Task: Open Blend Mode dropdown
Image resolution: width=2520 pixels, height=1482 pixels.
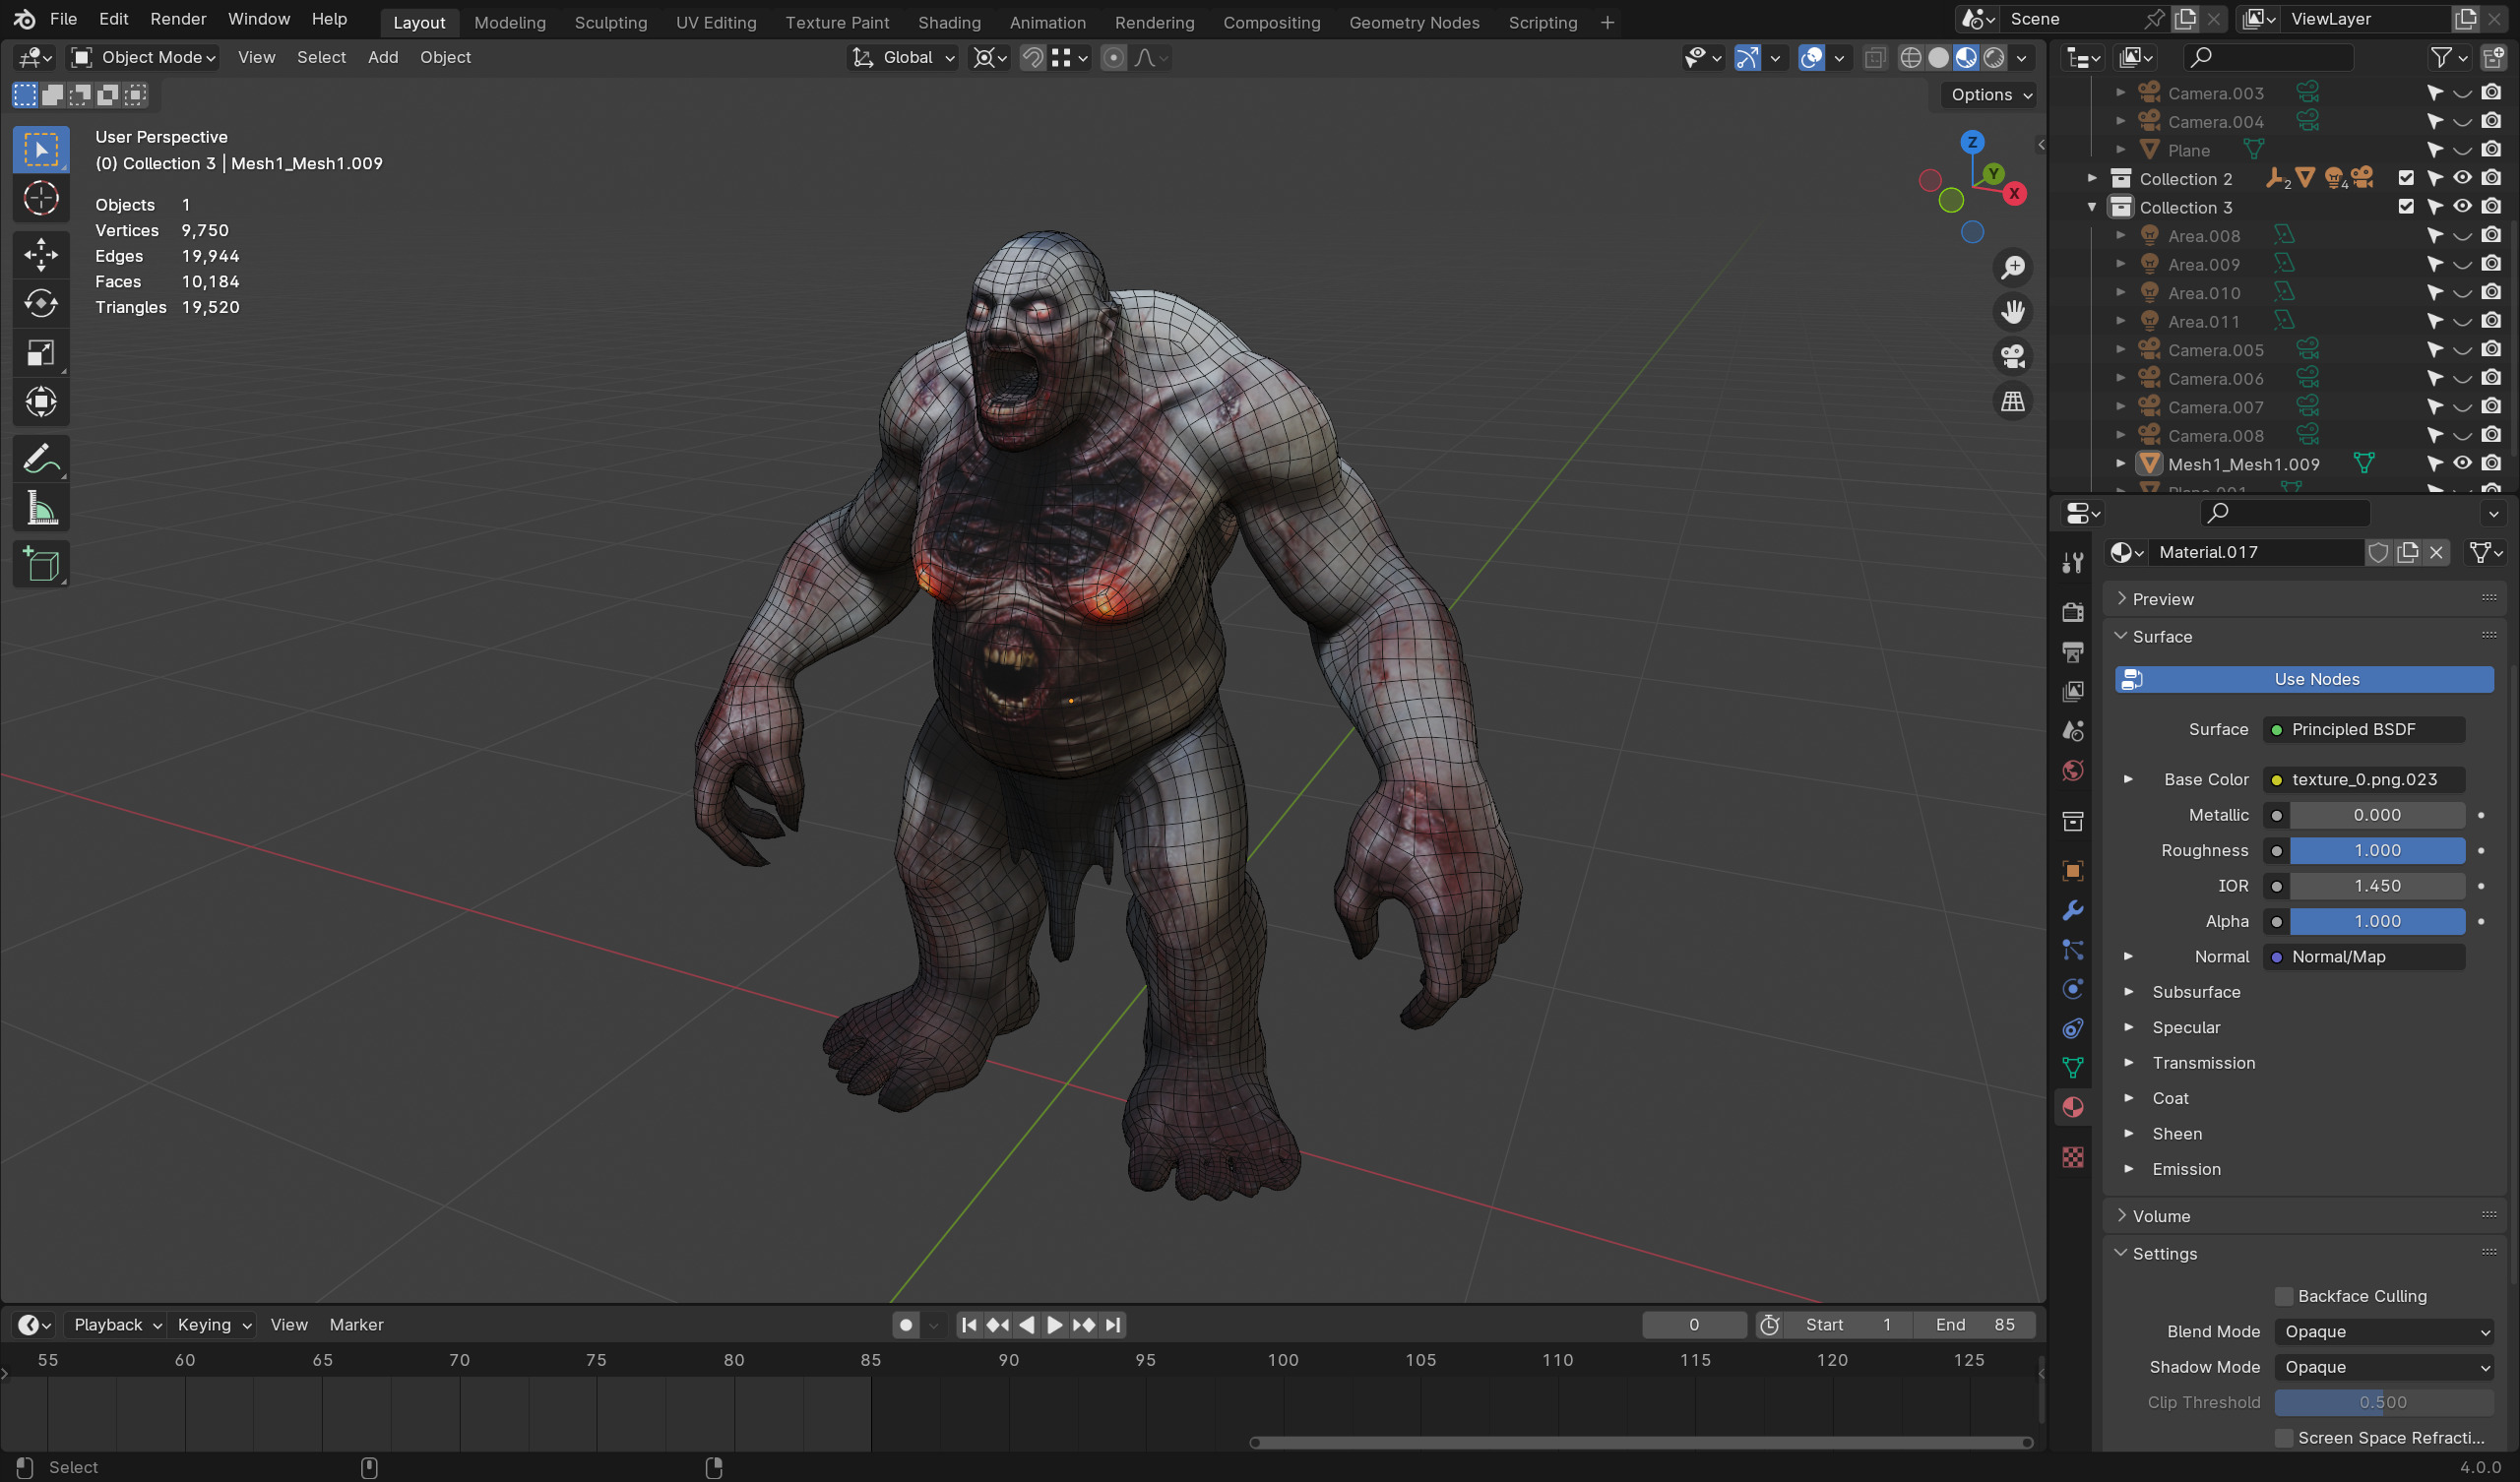Action: tap(2383, 1332)
